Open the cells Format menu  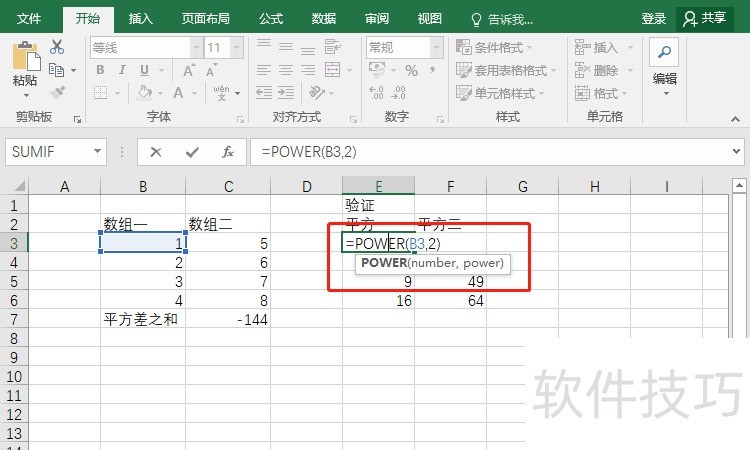coord(601,93)
